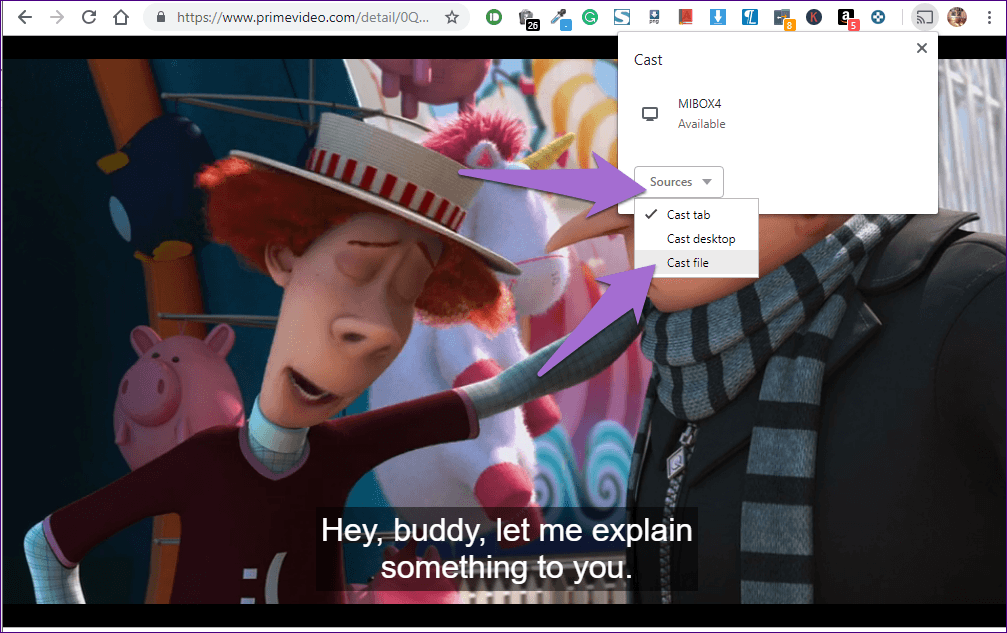The image size is (1007, 633).
Task: Choose Cast desktop from the sources list
Action: pos(700,239)
